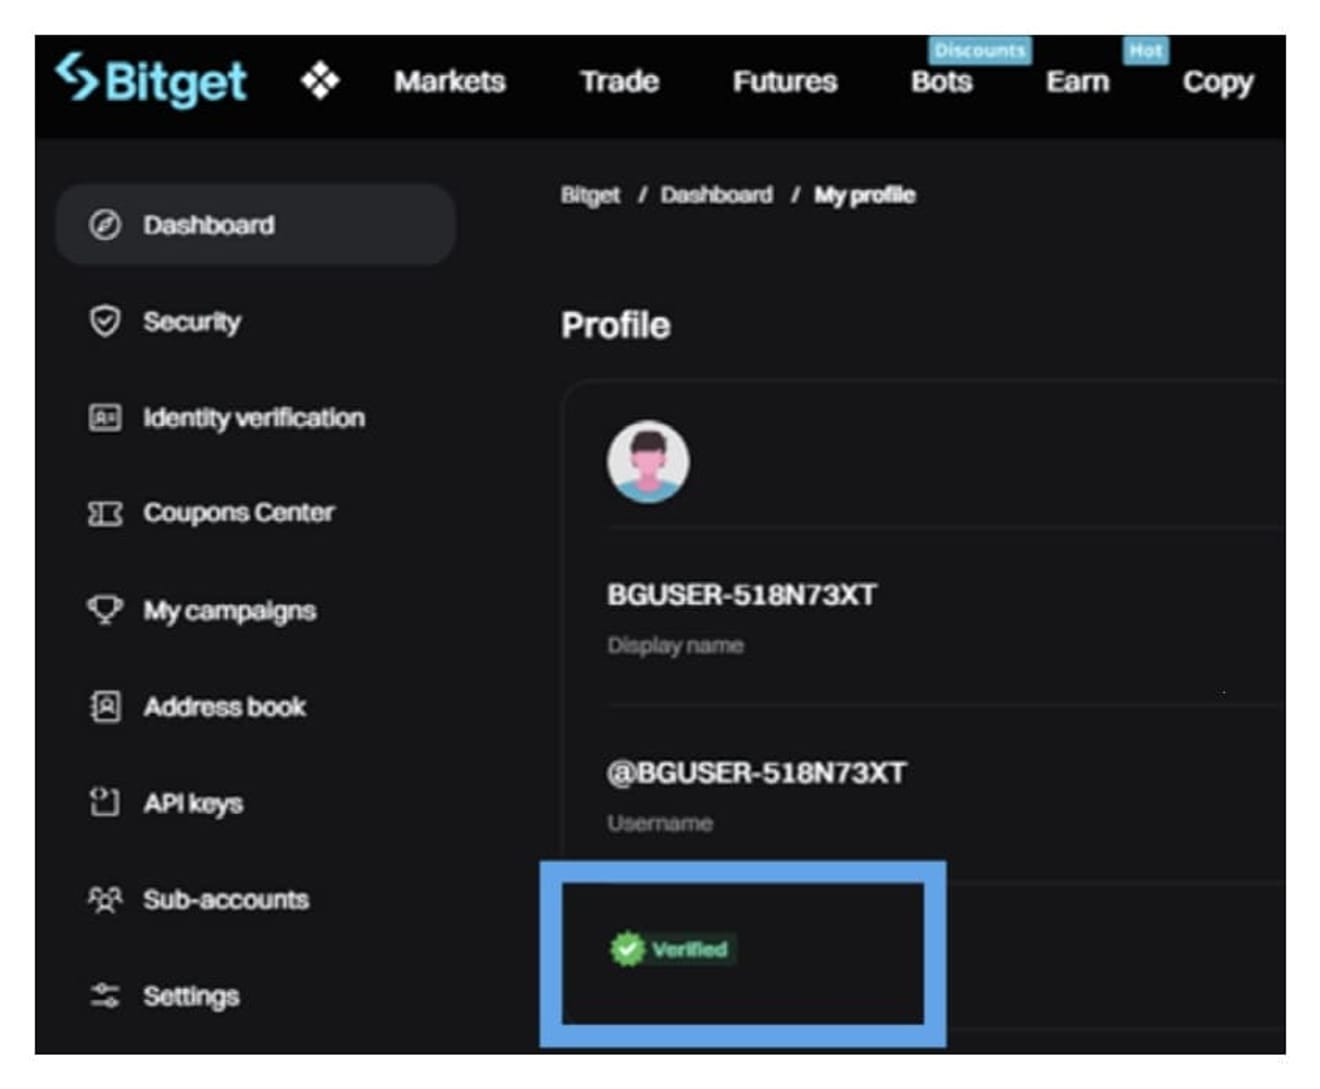Click the Address book contact icon

click(105, 706)
